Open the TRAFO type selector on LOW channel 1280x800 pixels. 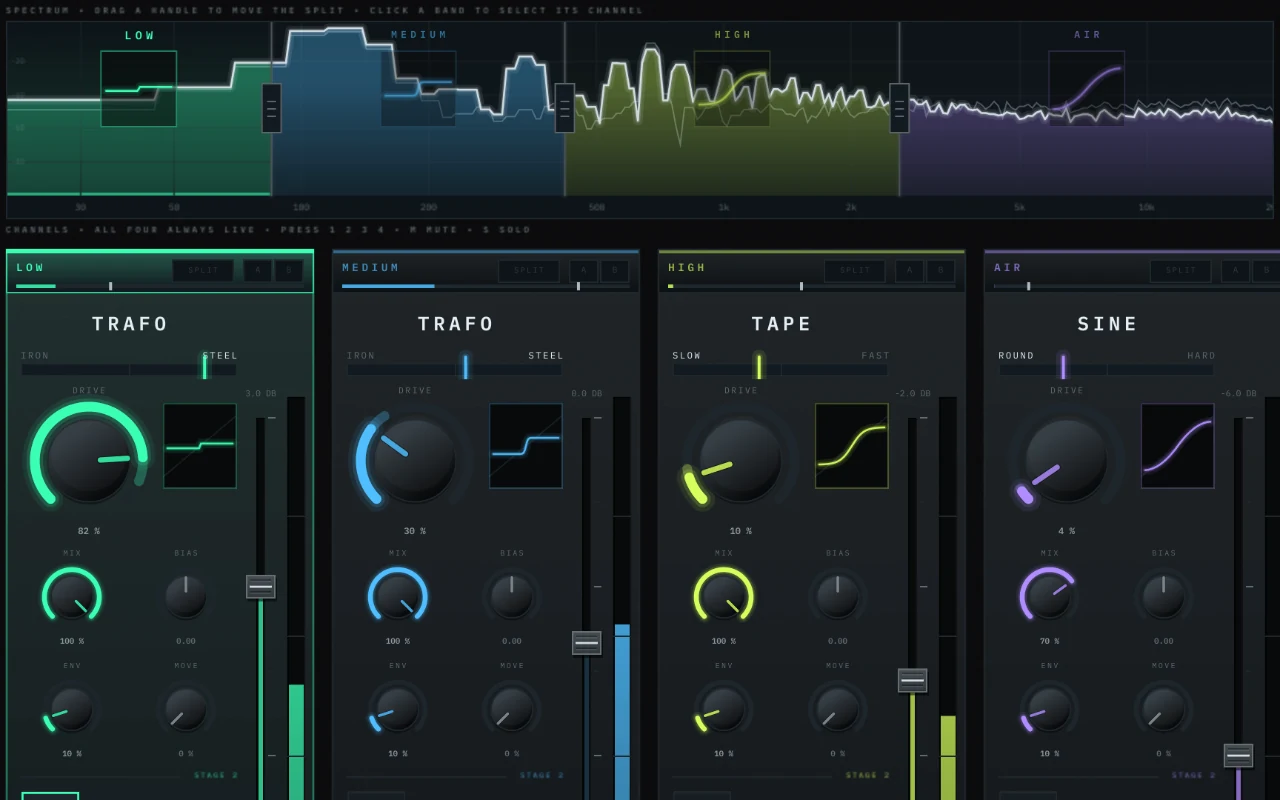pos(131,324)
